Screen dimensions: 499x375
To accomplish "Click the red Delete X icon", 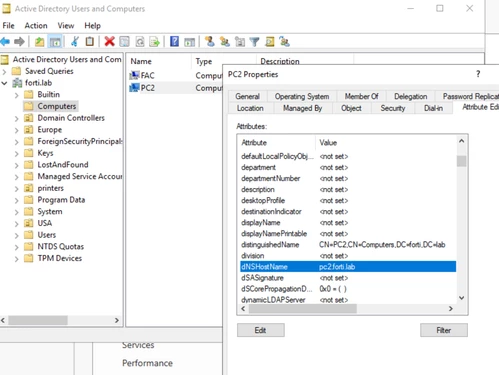I will pos(109,42).
